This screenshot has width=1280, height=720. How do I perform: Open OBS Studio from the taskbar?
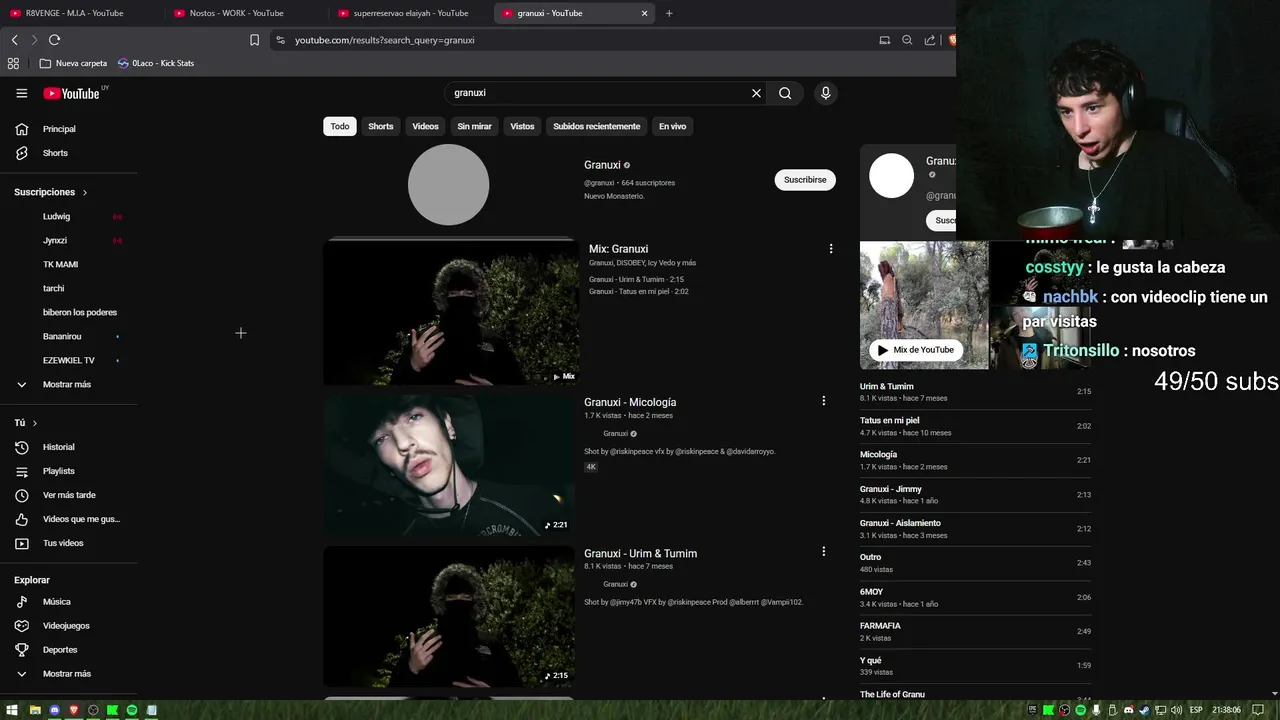pos(93,710)
